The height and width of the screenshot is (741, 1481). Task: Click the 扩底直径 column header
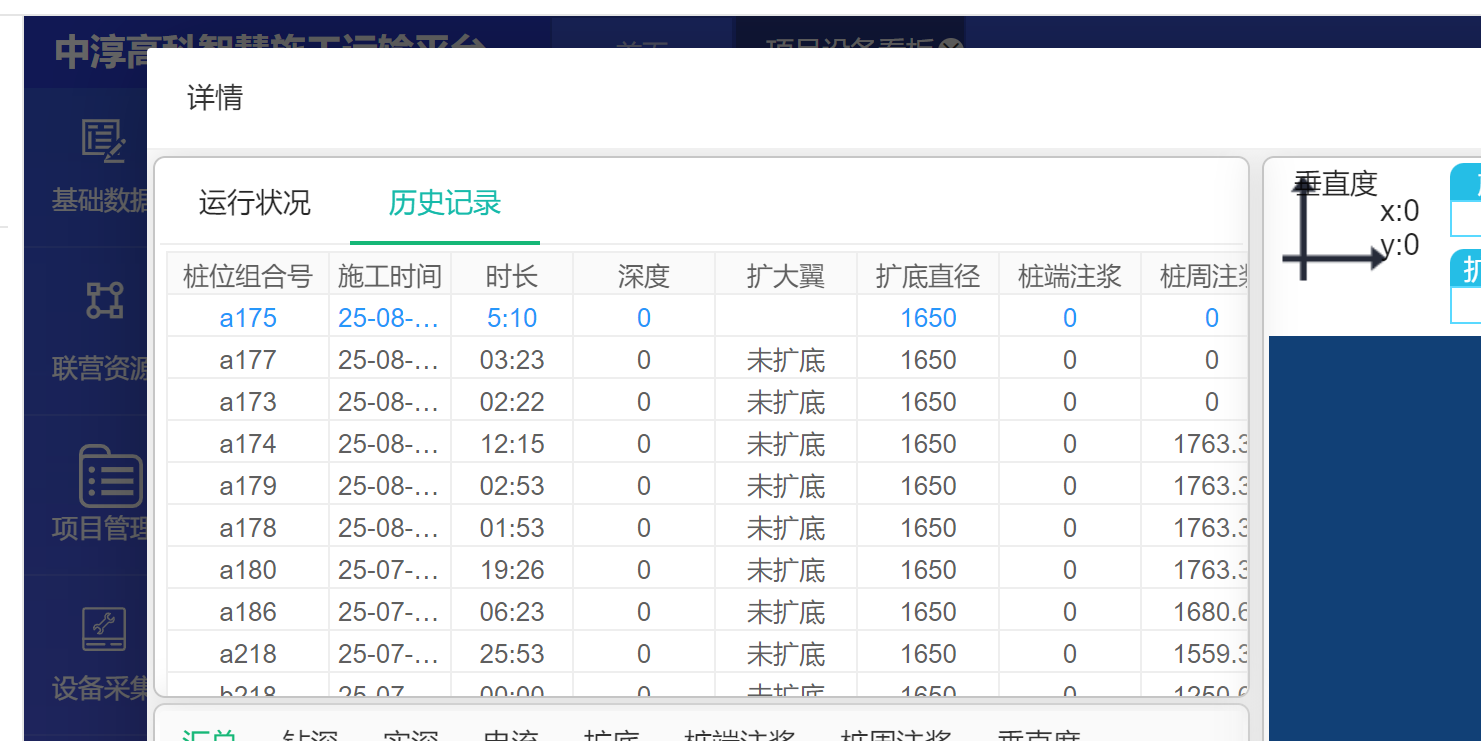[x=927, y=275]
